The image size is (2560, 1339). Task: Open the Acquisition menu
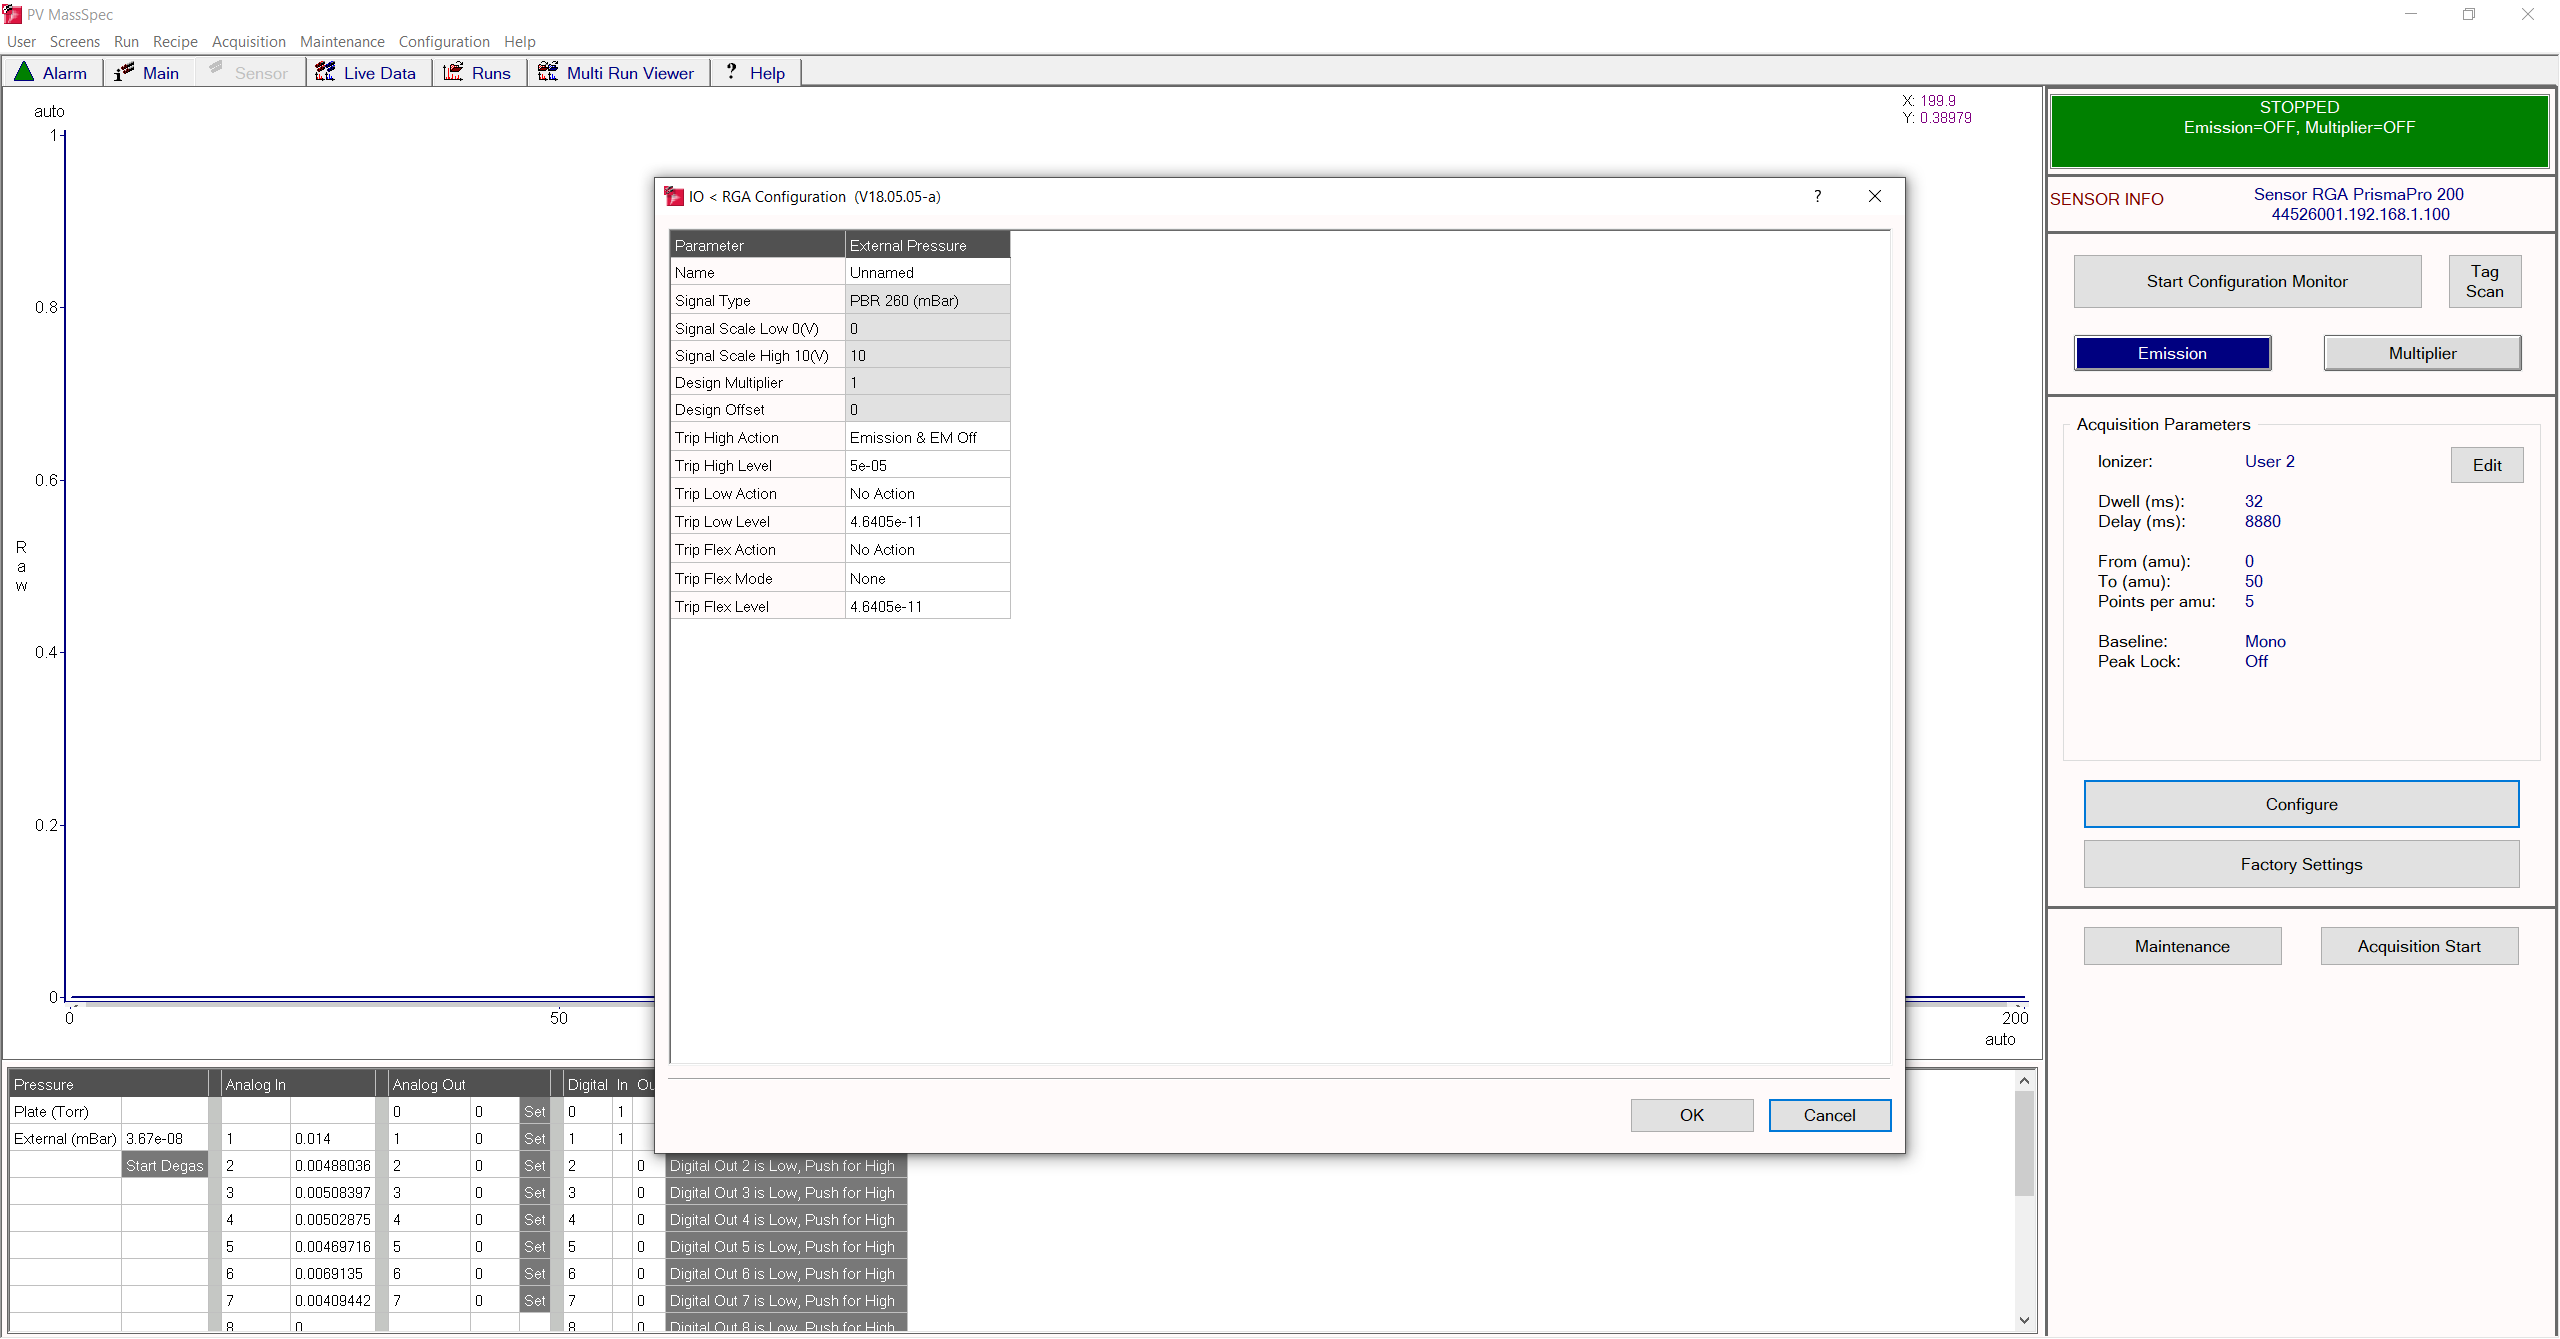pyautogui.click(x=249, y=41)
